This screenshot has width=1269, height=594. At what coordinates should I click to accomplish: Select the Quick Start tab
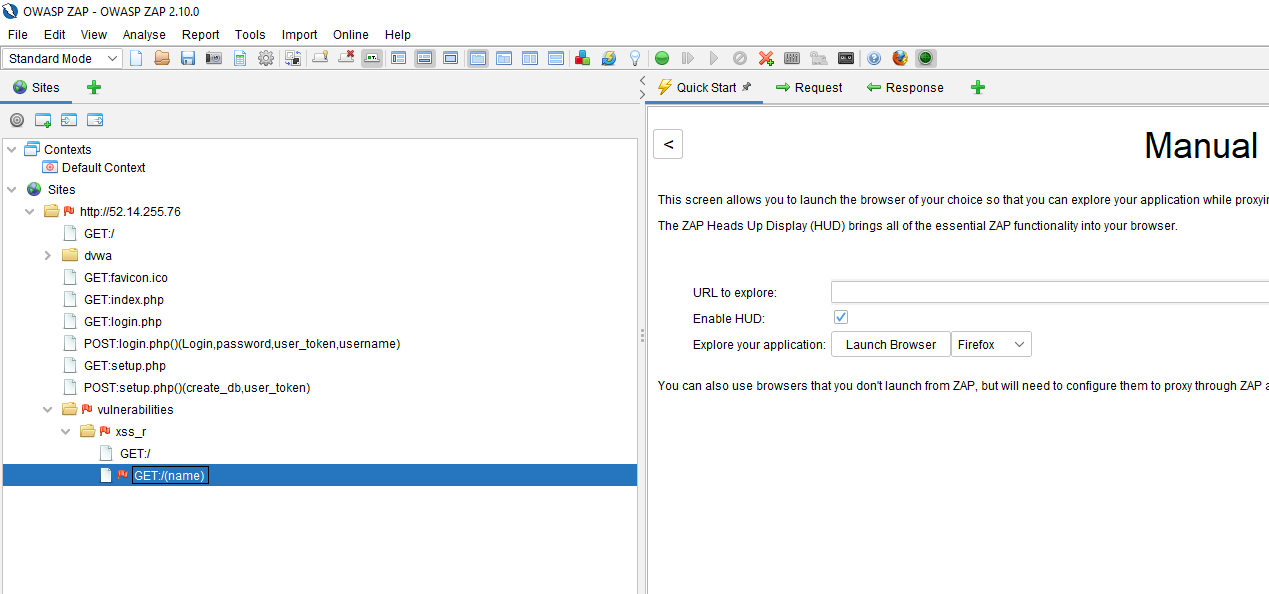pos(704,87)
